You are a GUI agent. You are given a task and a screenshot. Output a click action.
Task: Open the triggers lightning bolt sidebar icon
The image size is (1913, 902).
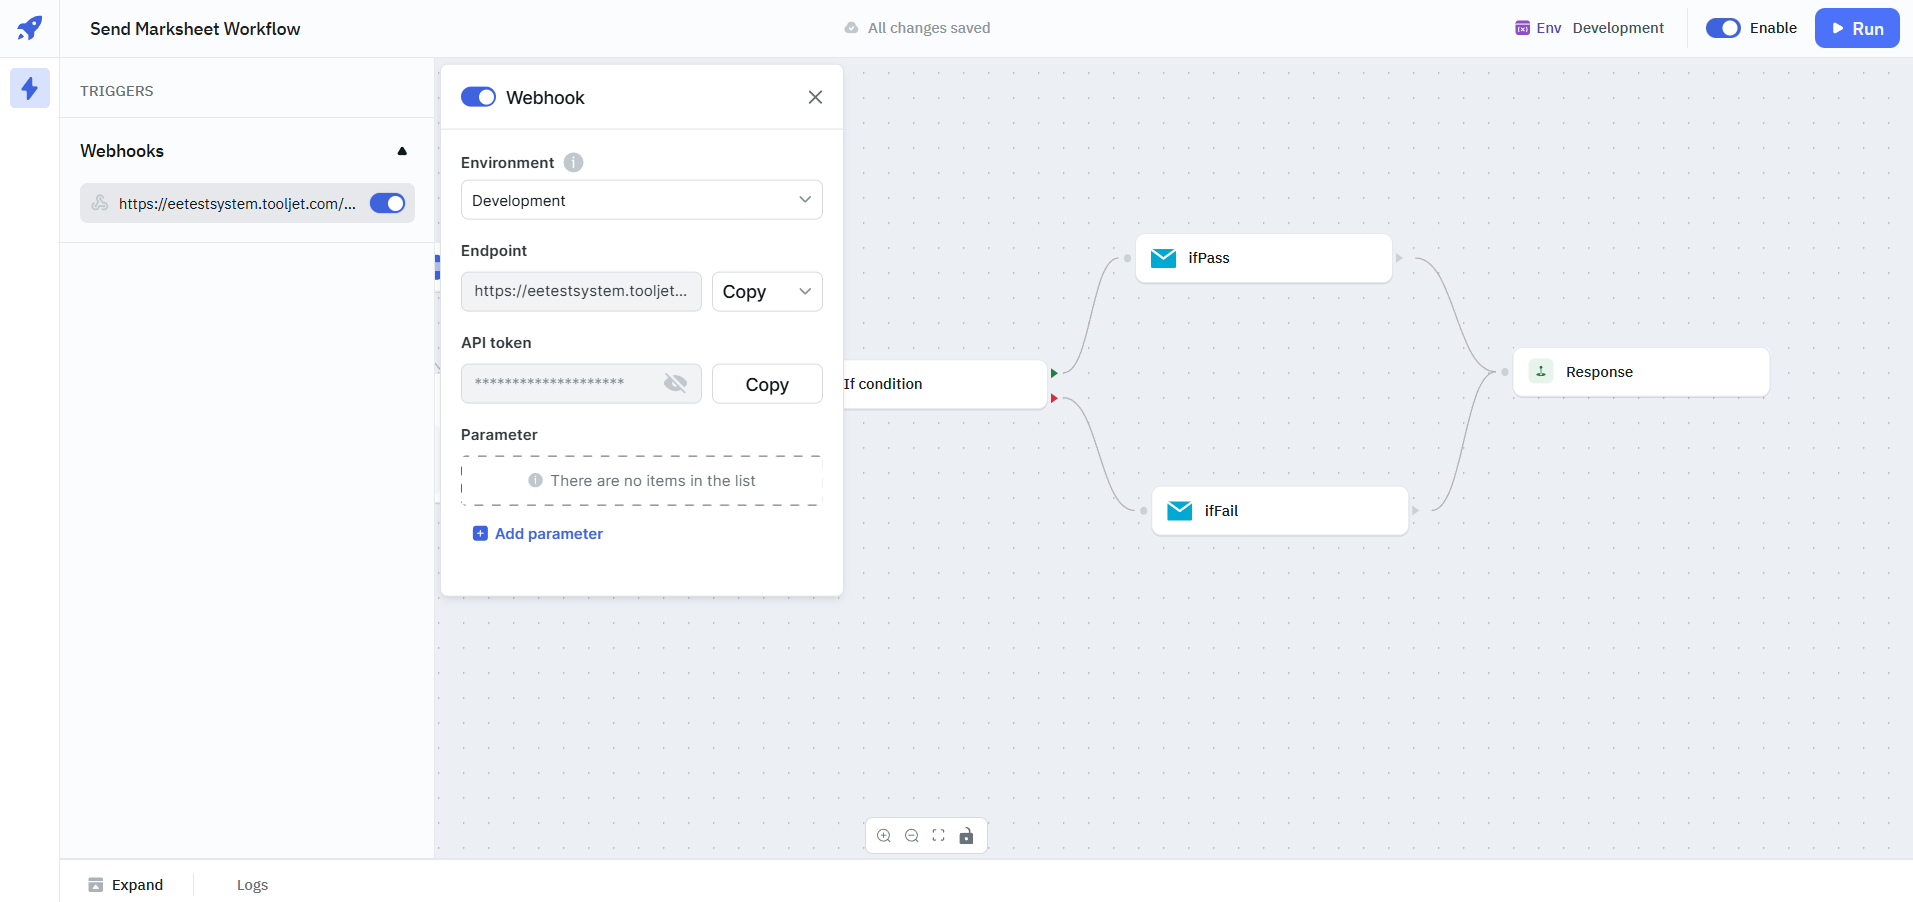[x=30, y=89]
